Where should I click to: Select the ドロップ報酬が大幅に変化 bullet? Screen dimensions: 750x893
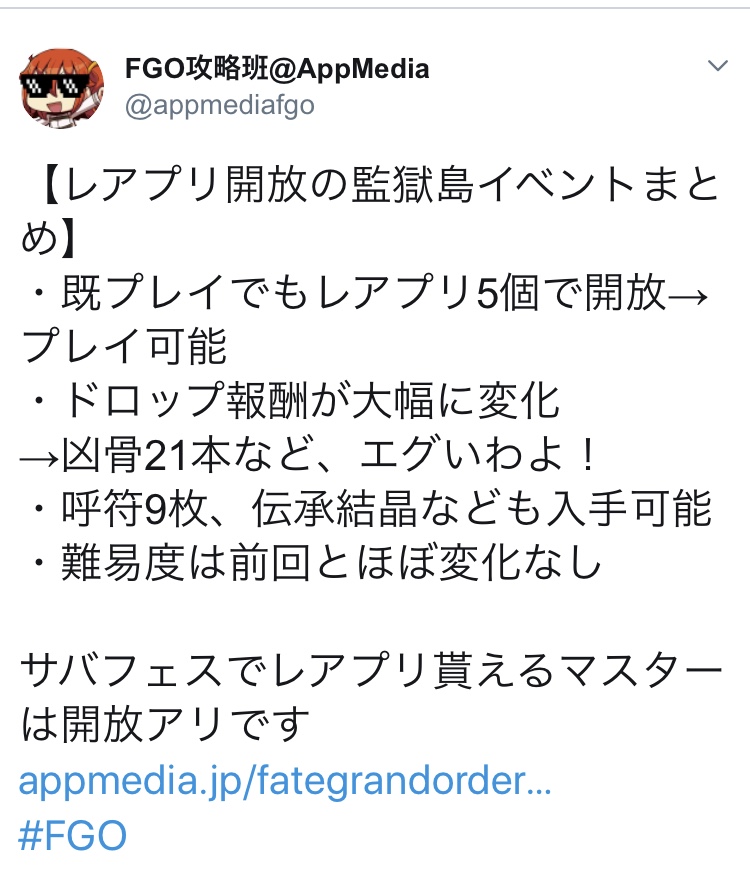pos(295,401)
